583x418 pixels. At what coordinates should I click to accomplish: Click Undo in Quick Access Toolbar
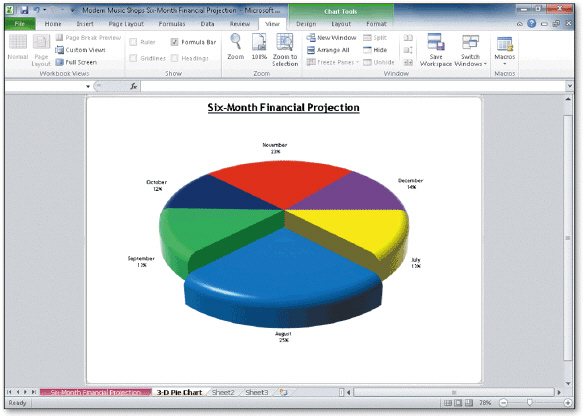click(37, 10)
